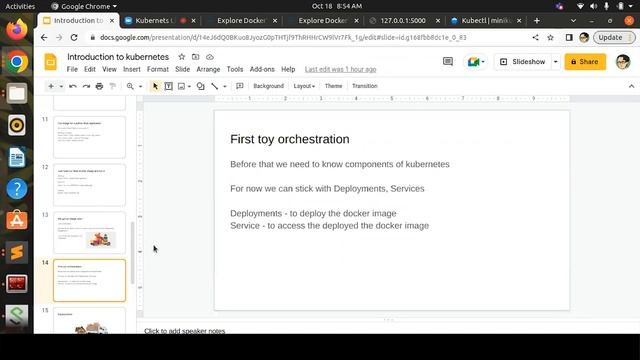This screenshot has height=360, width=640.
Task: Open the Google Slides home icon
Action: click(x=51, y=62)
